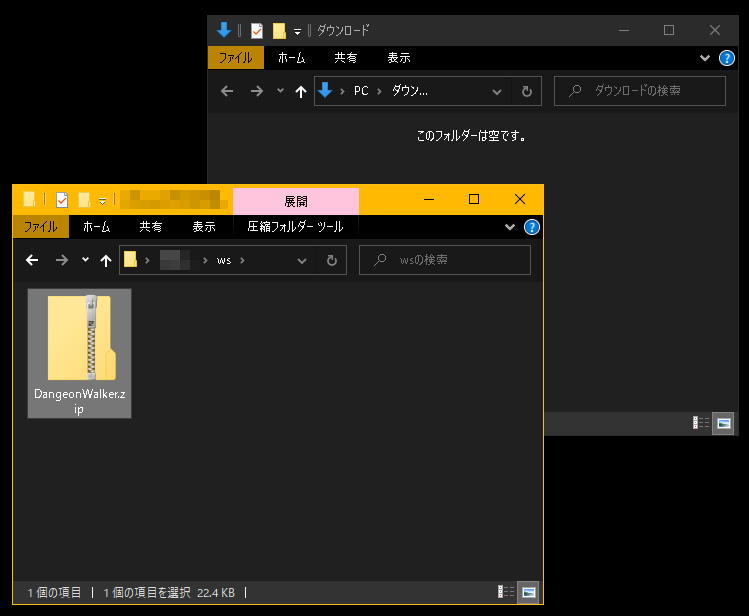749x616 pixels.
Task: Open 圧縮フォルダー ツール tab
Action: click(295, 227)
